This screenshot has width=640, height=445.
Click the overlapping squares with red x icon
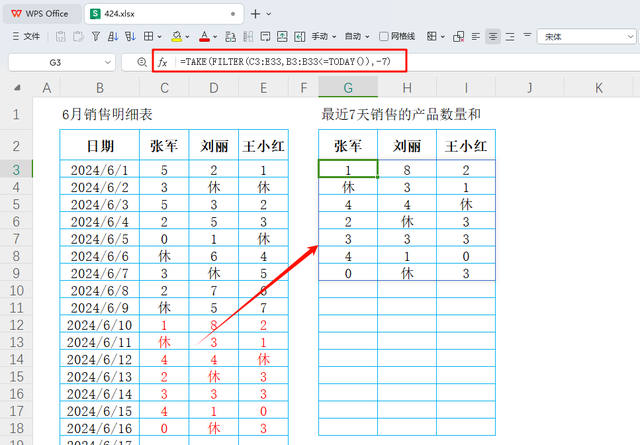(458, 37)
